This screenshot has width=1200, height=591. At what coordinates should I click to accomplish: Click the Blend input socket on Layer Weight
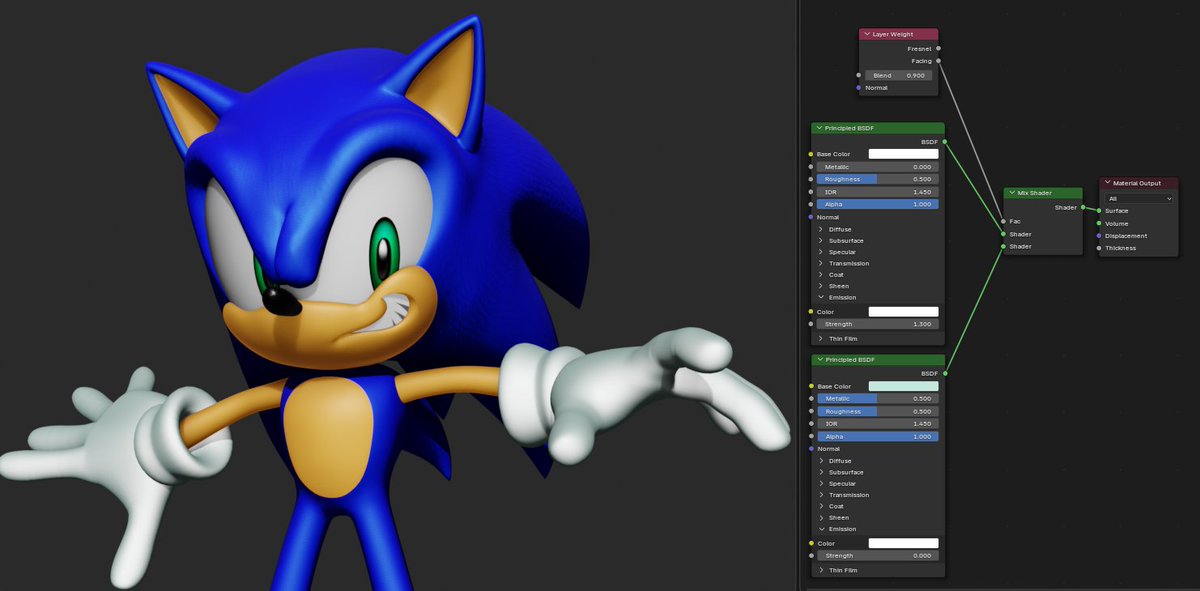point(859,75)
